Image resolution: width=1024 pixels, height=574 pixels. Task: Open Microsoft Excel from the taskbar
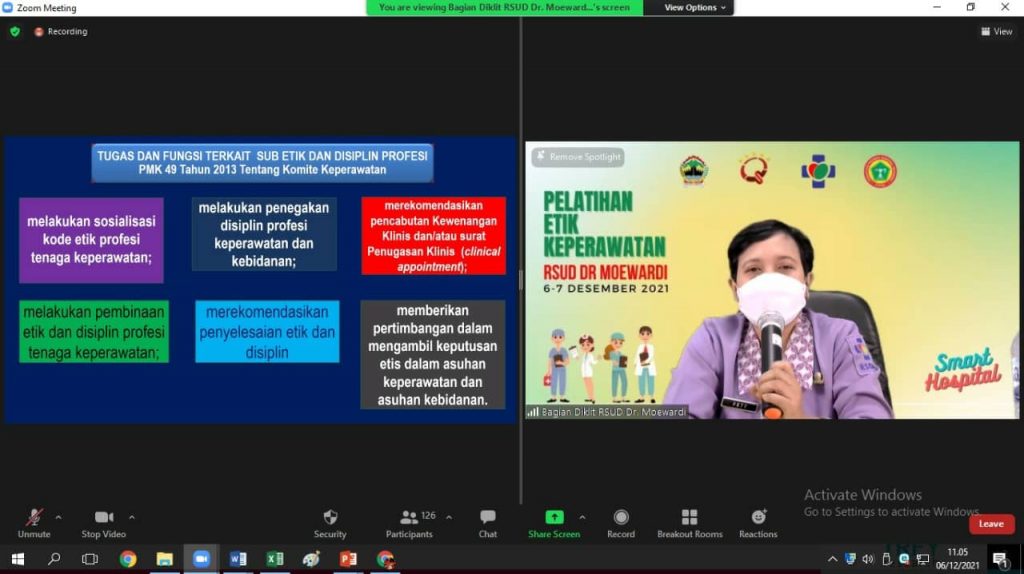click(275, 559)
